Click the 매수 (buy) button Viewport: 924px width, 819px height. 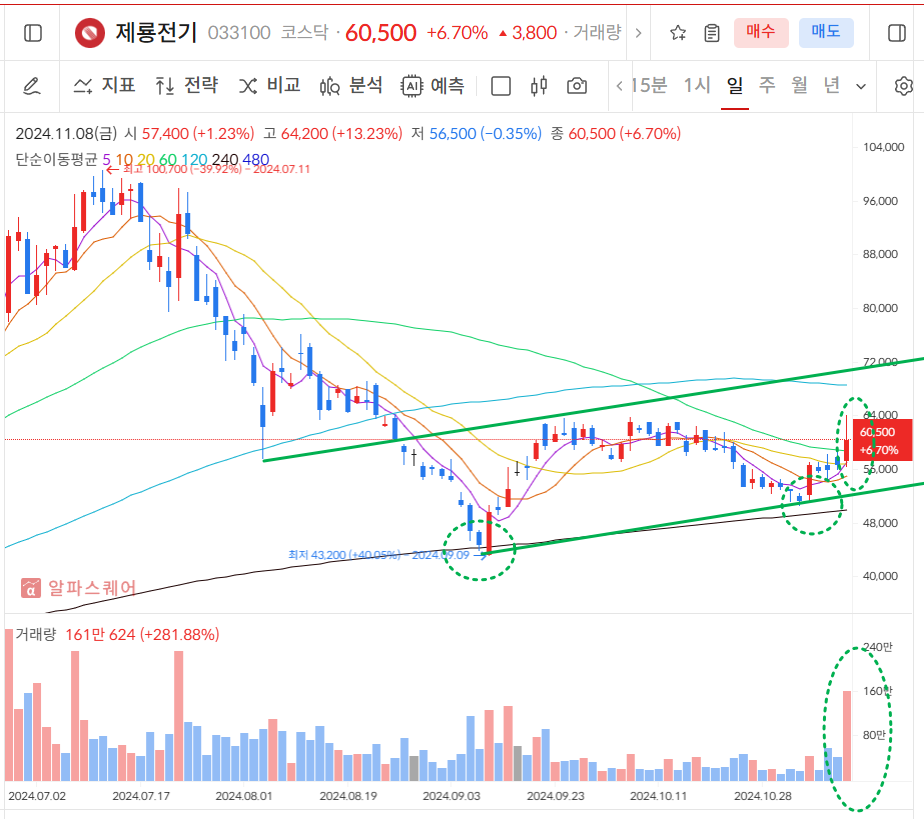coord(760,32)
